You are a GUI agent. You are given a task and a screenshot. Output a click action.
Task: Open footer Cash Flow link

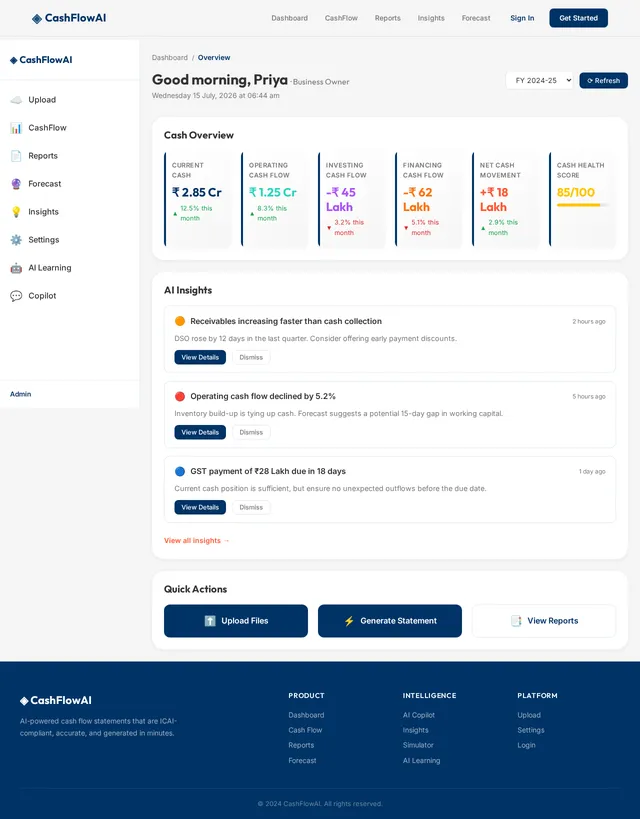point(305,730)
